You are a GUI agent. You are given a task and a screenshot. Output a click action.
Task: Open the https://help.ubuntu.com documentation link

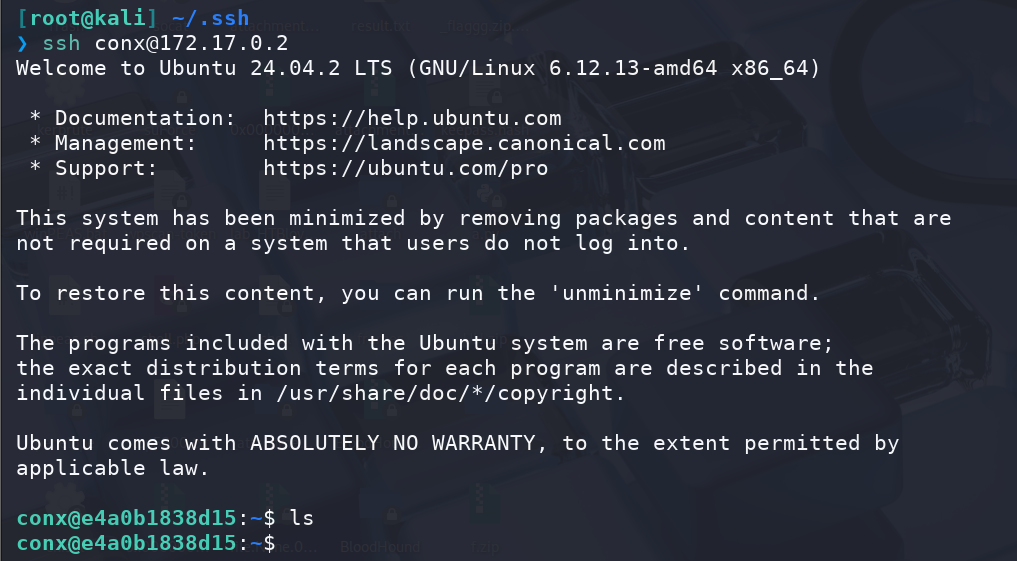tap(412, 118)
